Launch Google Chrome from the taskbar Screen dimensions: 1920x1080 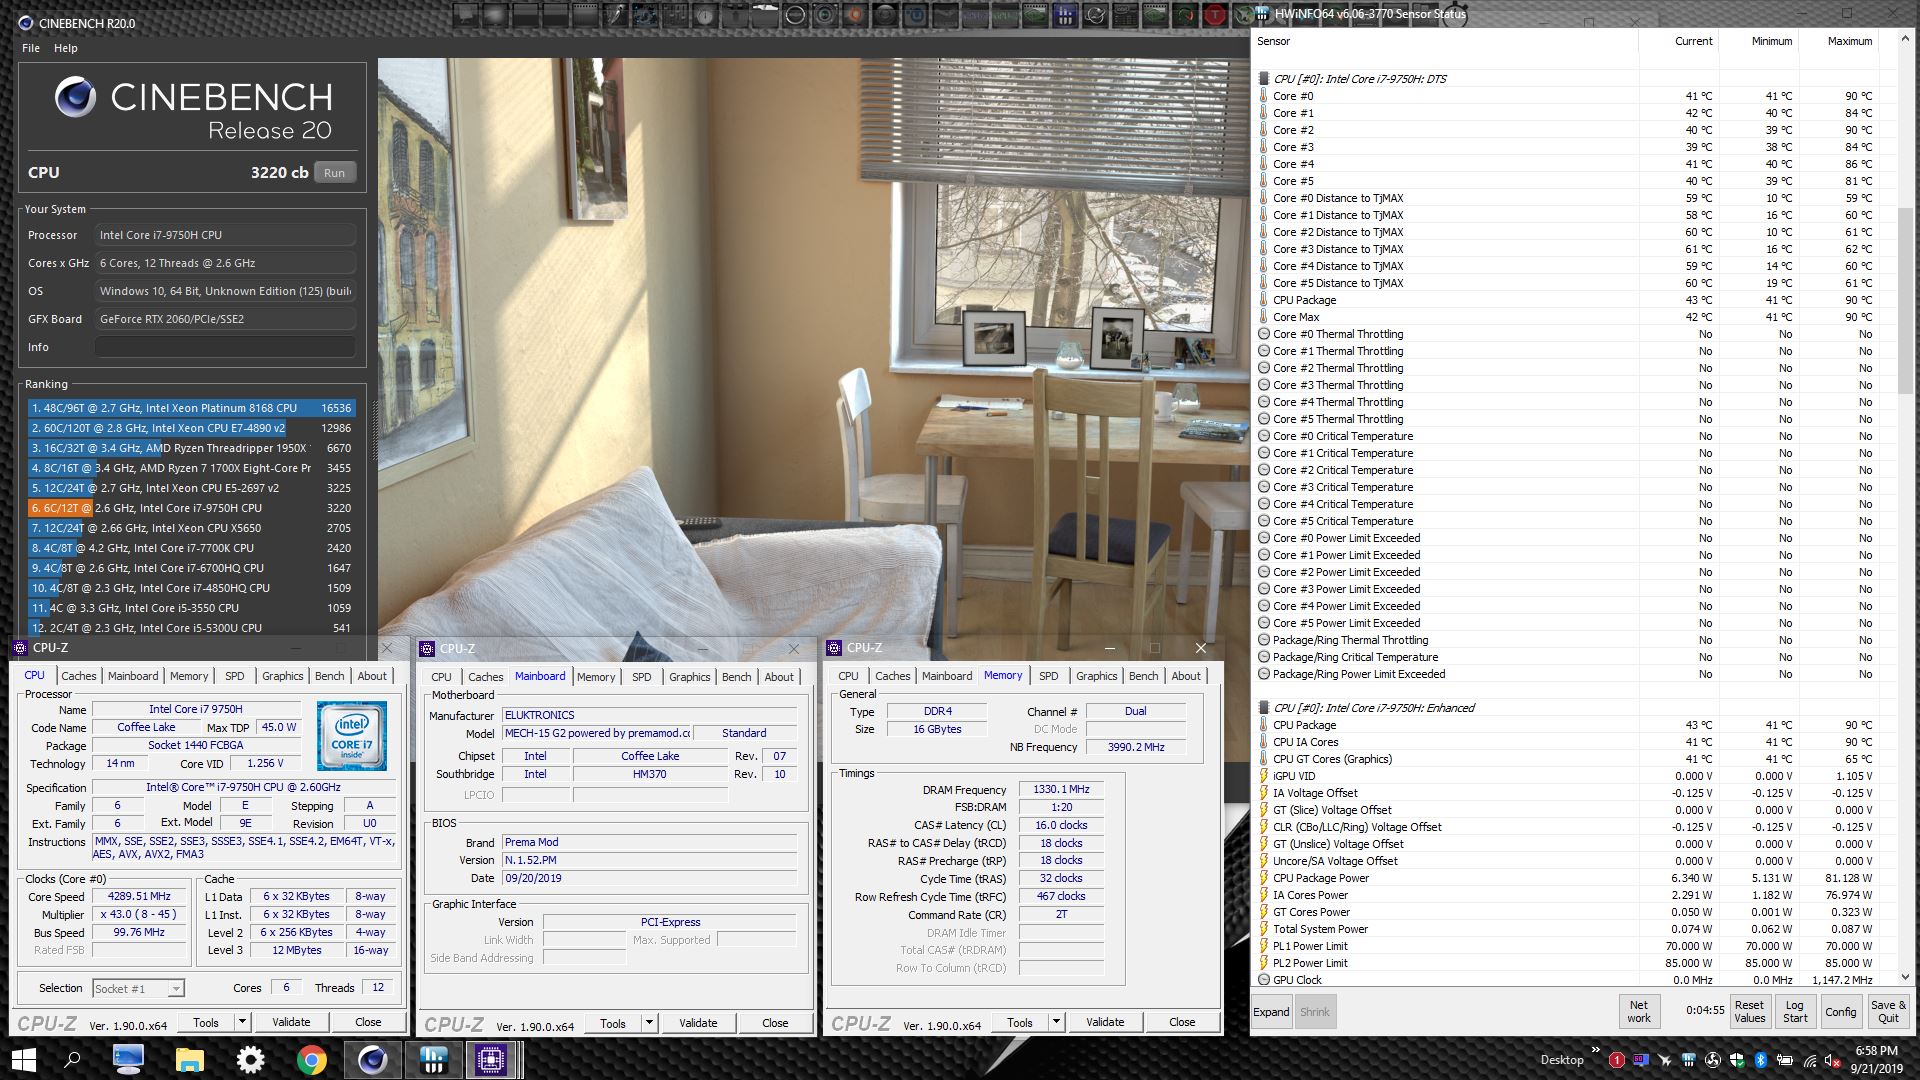(x=311, y=1059)
